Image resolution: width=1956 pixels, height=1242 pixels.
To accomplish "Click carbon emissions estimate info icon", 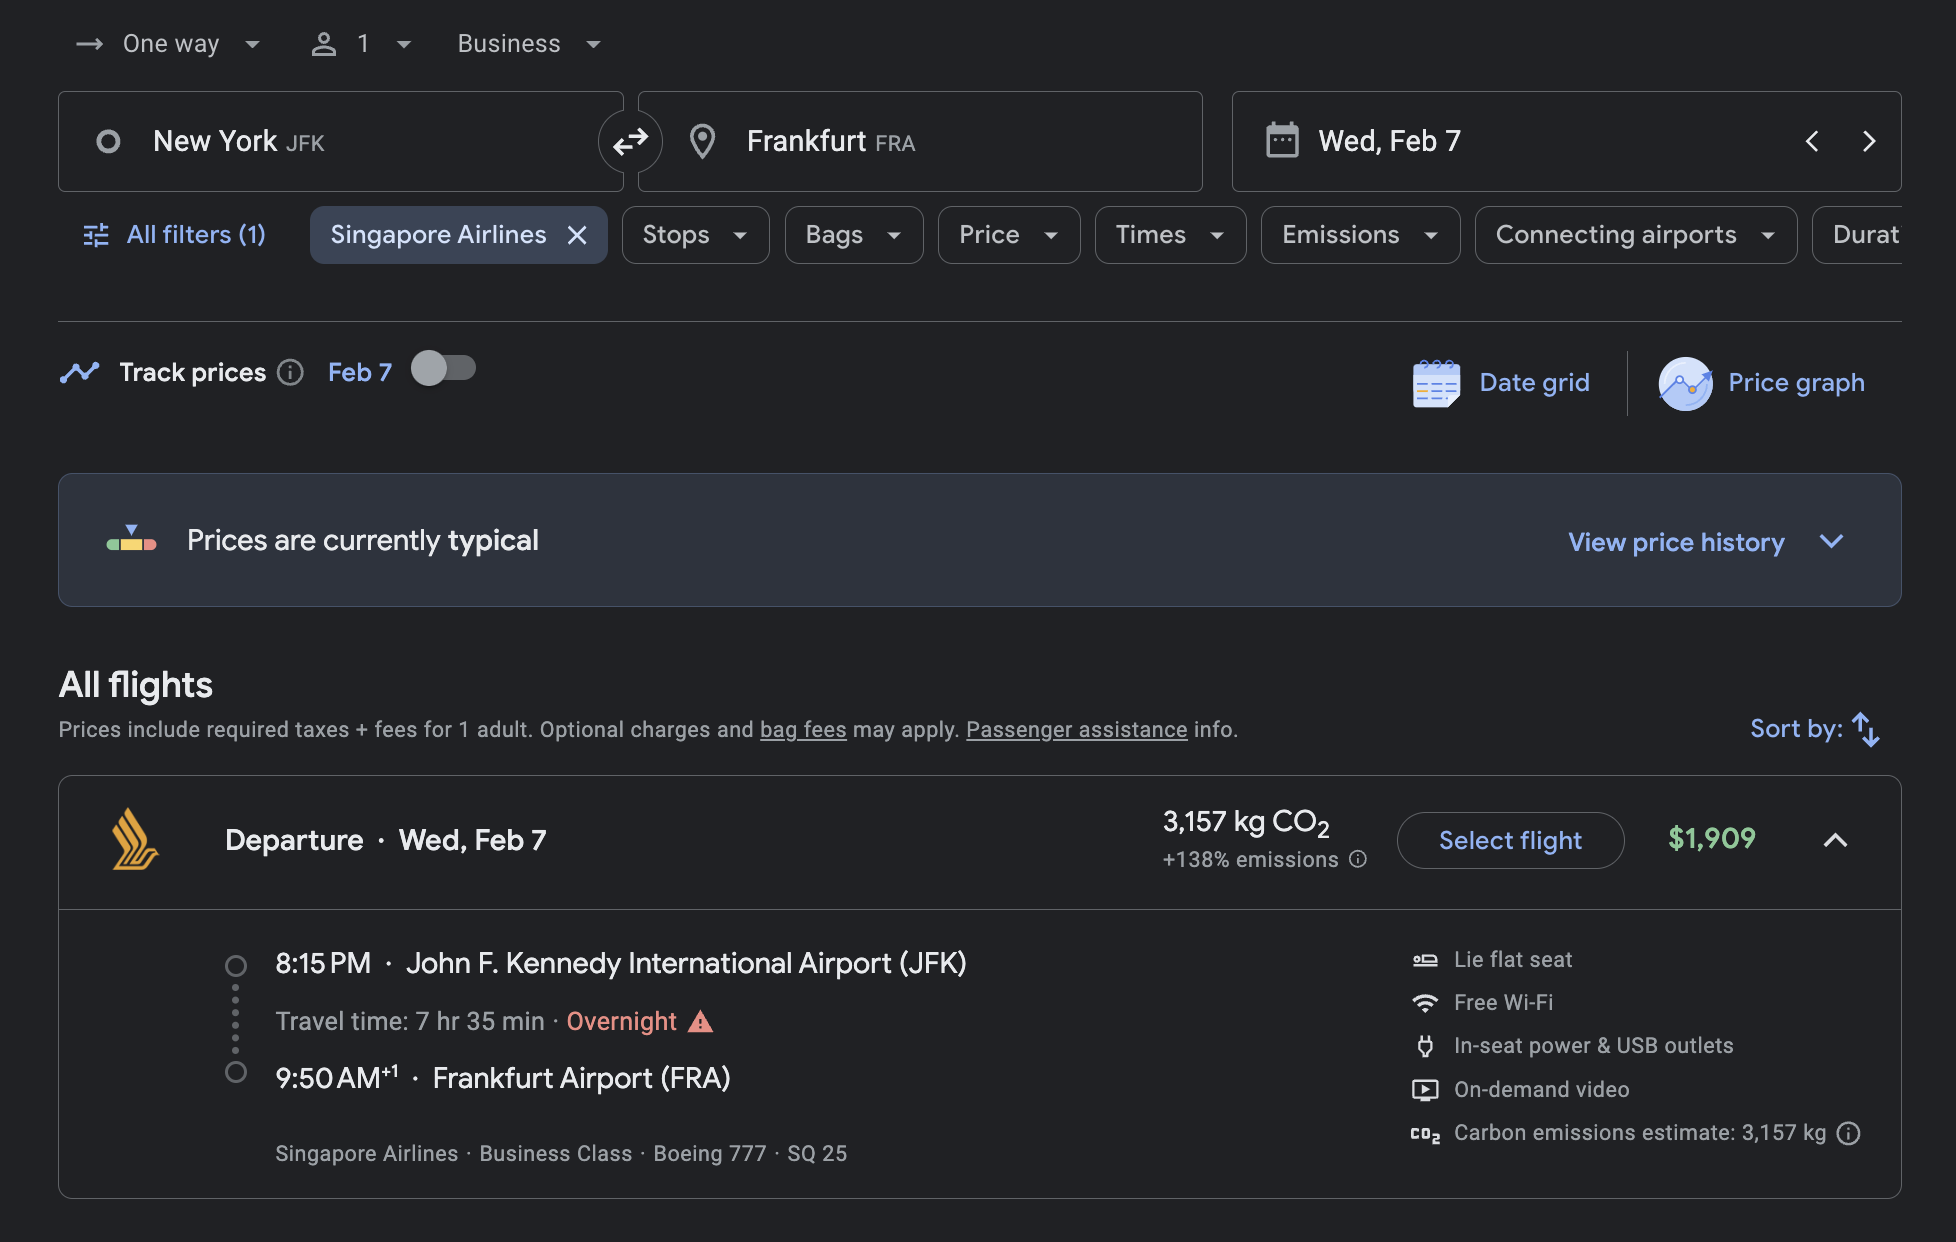I will 1849,1133.
